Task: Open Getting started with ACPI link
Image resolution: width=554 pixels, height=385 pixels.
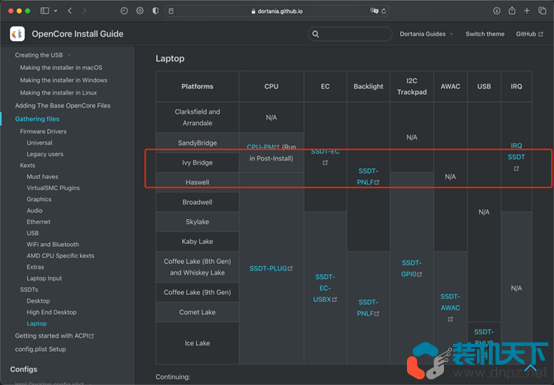Action: 54,336
